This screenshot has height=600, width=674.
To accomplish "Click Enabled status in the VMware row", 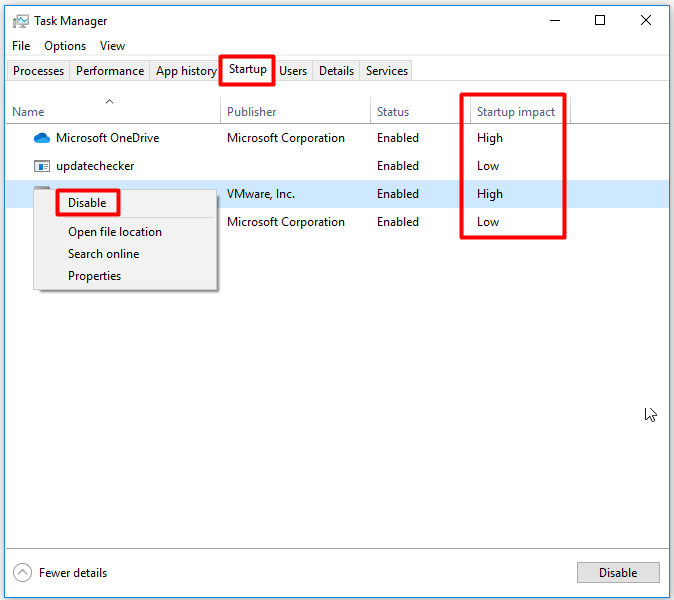I will point(398,194).
